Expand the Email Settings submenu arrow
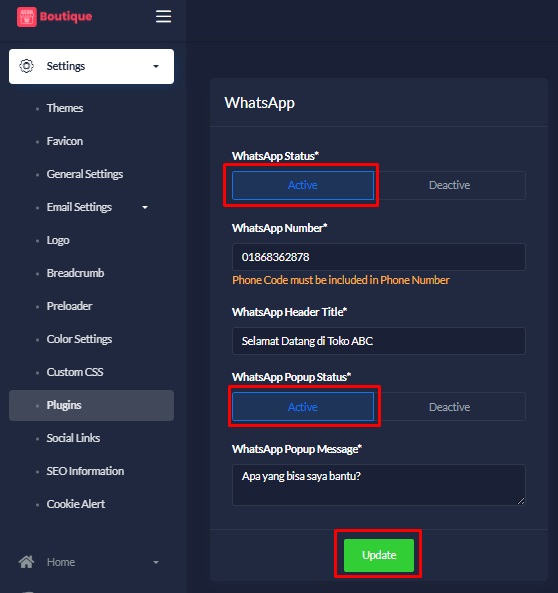 (145, 207)
